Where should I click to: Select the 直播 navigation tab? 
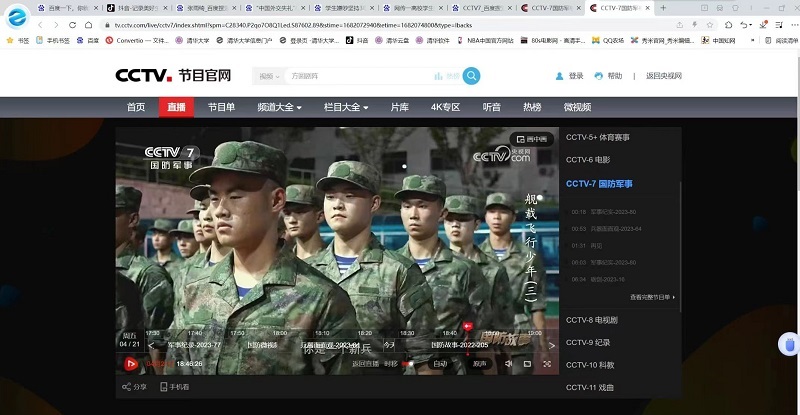[176, 107]
